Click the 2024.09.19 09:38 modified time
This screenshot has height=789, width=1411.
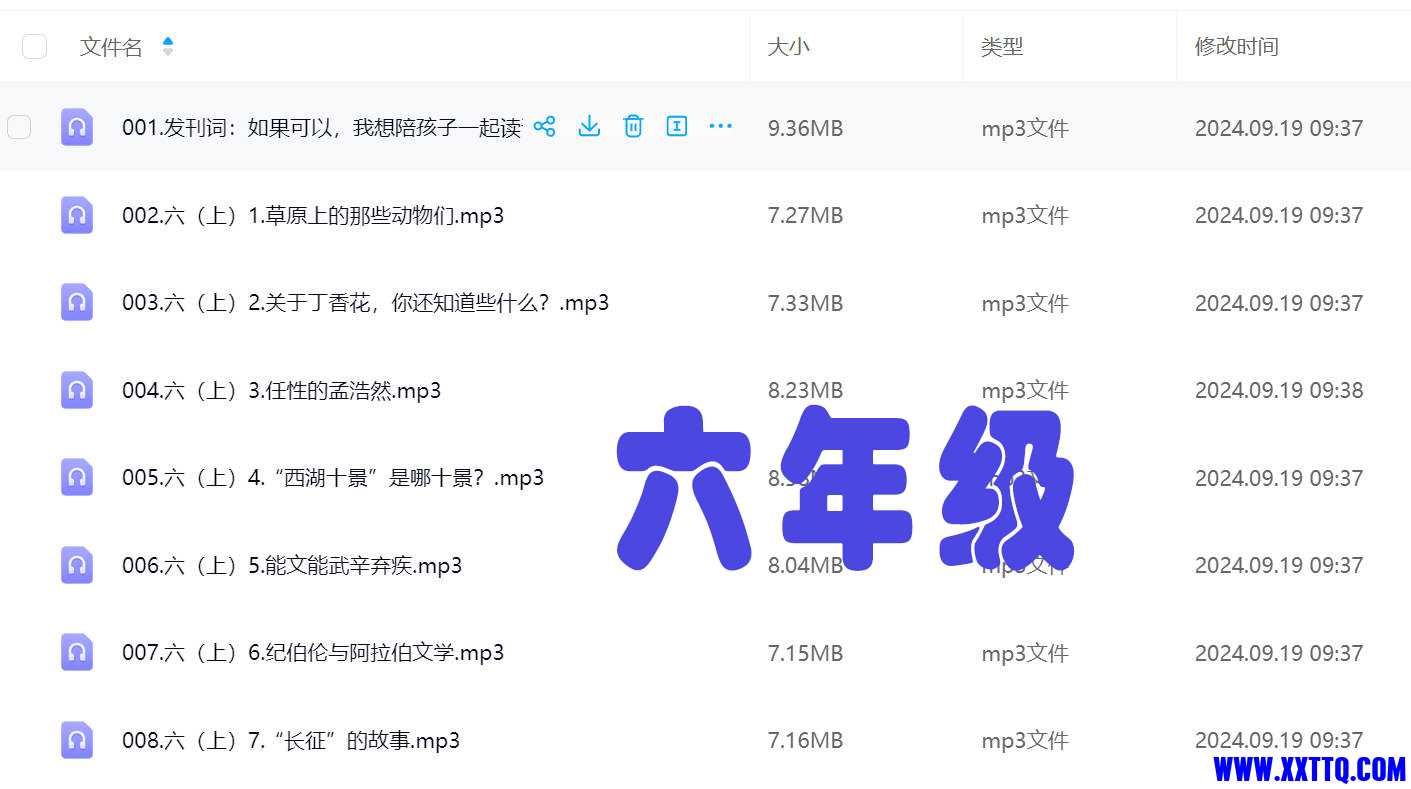point(1279,390)
